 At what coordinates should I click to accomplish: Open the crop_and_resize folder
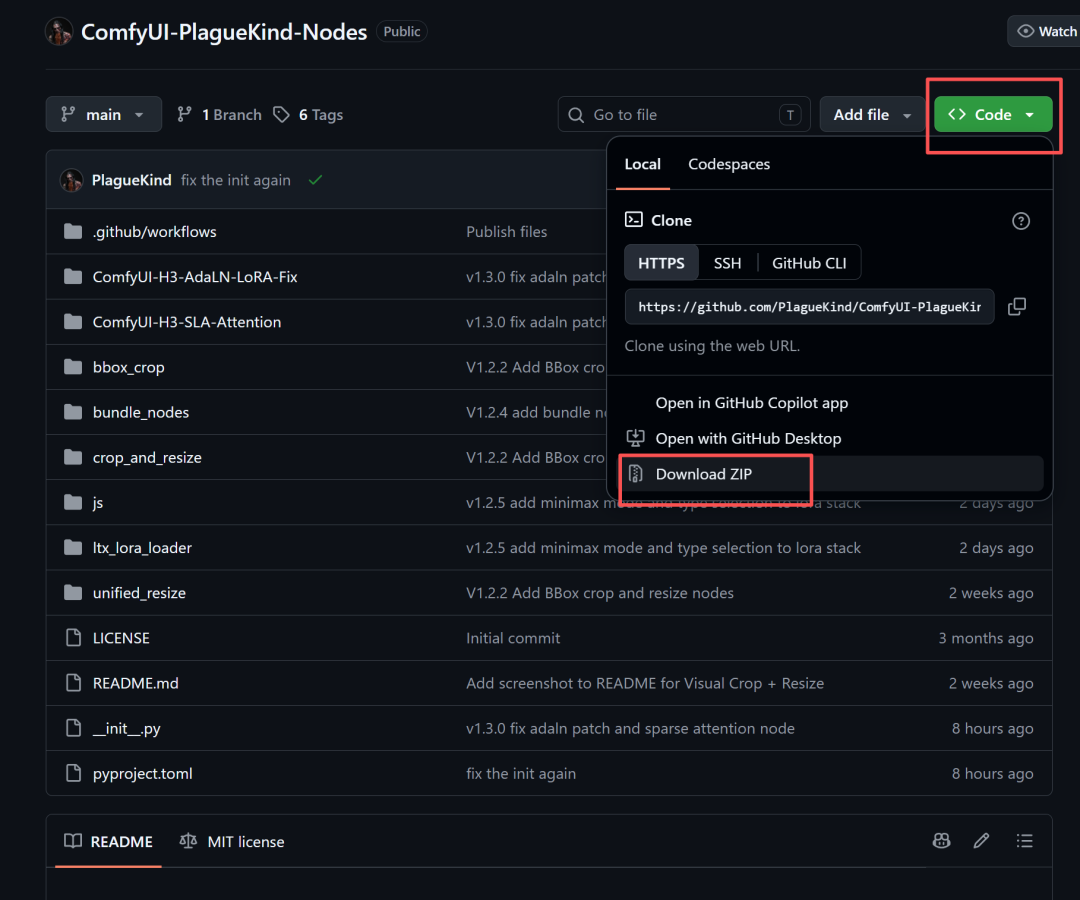tap(147, 457)
